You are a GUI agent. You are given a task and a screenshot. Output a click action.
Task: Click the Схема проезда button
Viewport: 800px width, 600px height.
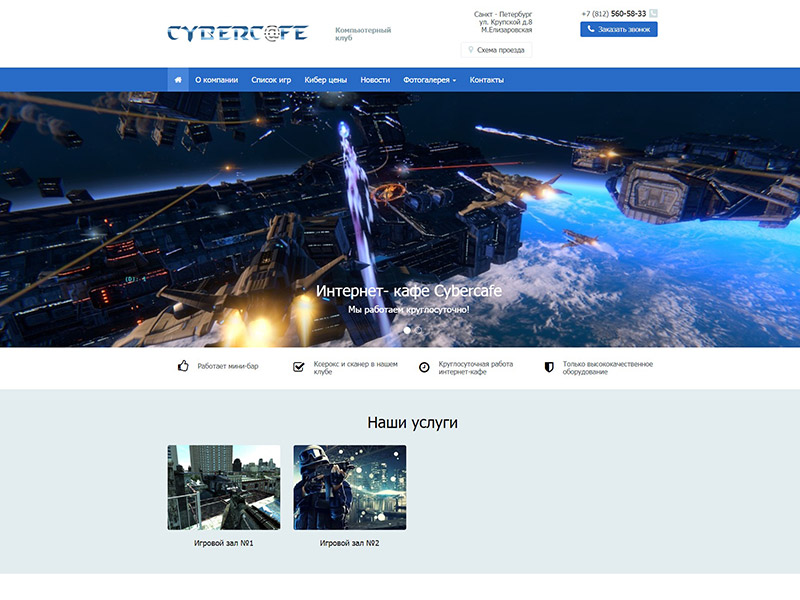pos(496,50)
